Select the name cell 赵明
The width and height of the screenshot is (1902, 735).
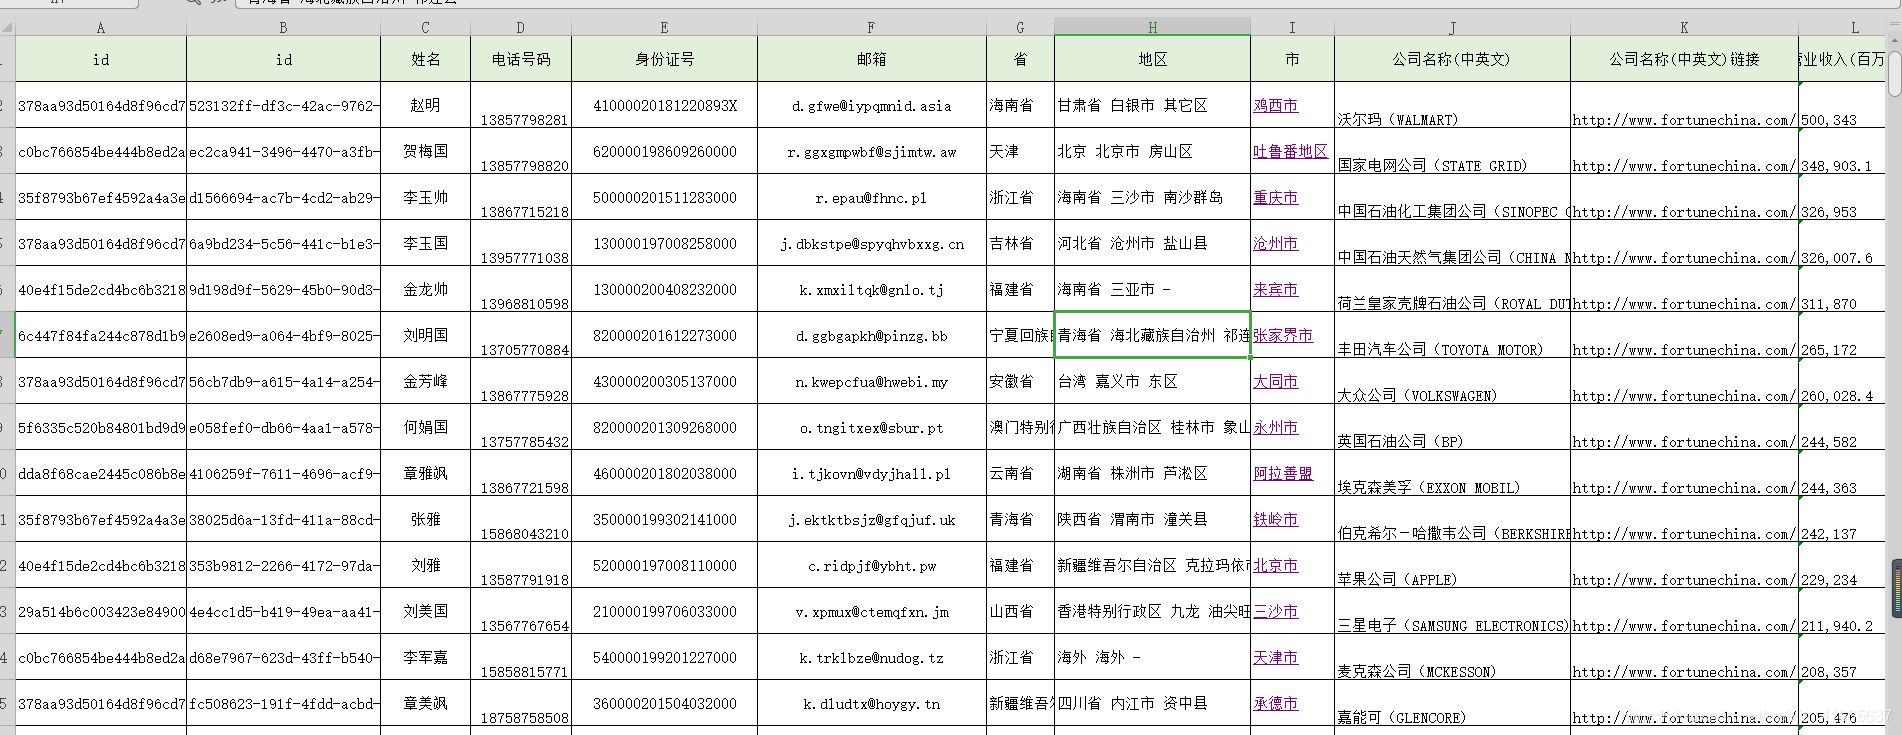[x=425, y=105]
